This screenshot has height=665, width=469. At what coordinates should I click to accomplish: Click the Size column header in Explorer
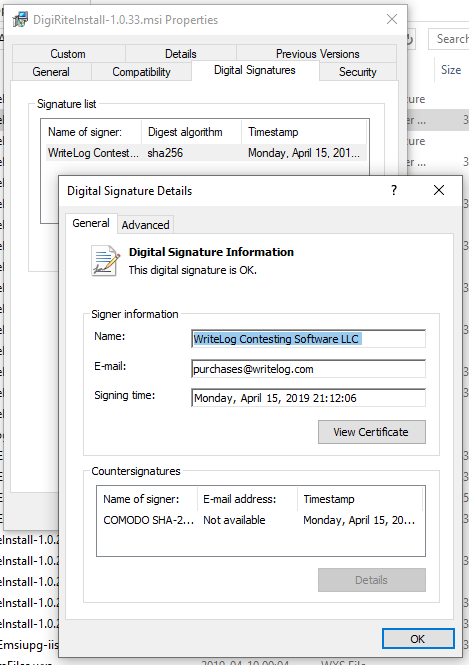[x=451, y=70]
